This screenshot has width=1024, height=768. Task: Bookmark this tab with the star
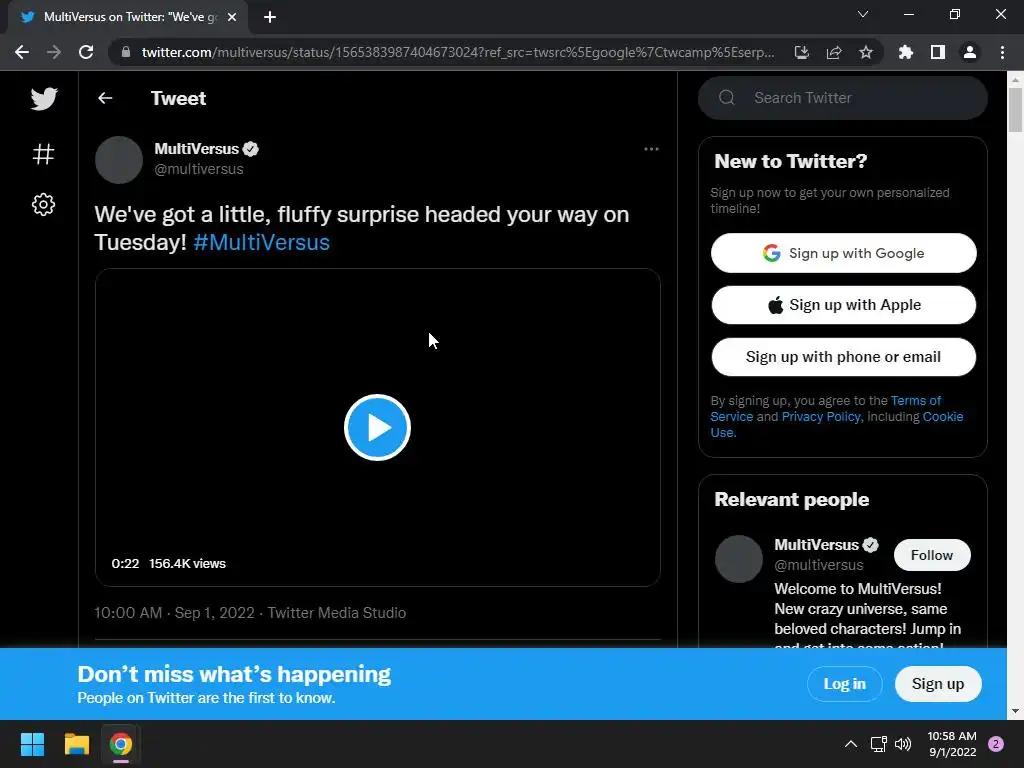[x=866, y=52]
